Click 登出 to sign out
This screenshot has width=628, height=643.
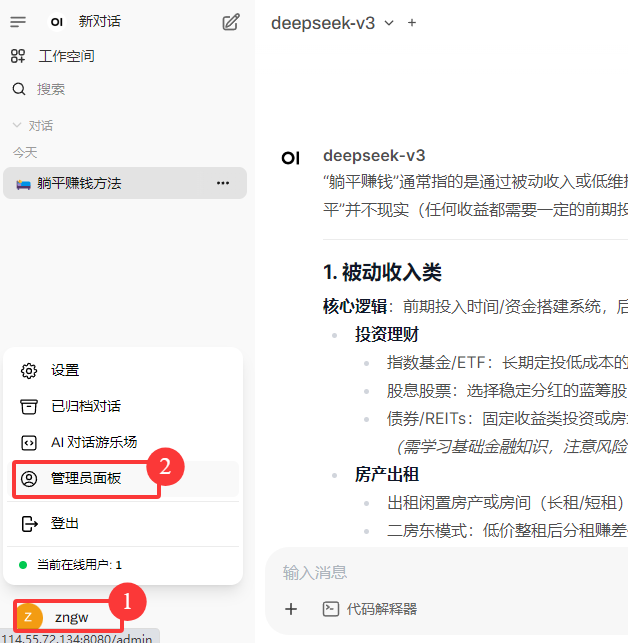pyautogui.click(x=65, y=523)
